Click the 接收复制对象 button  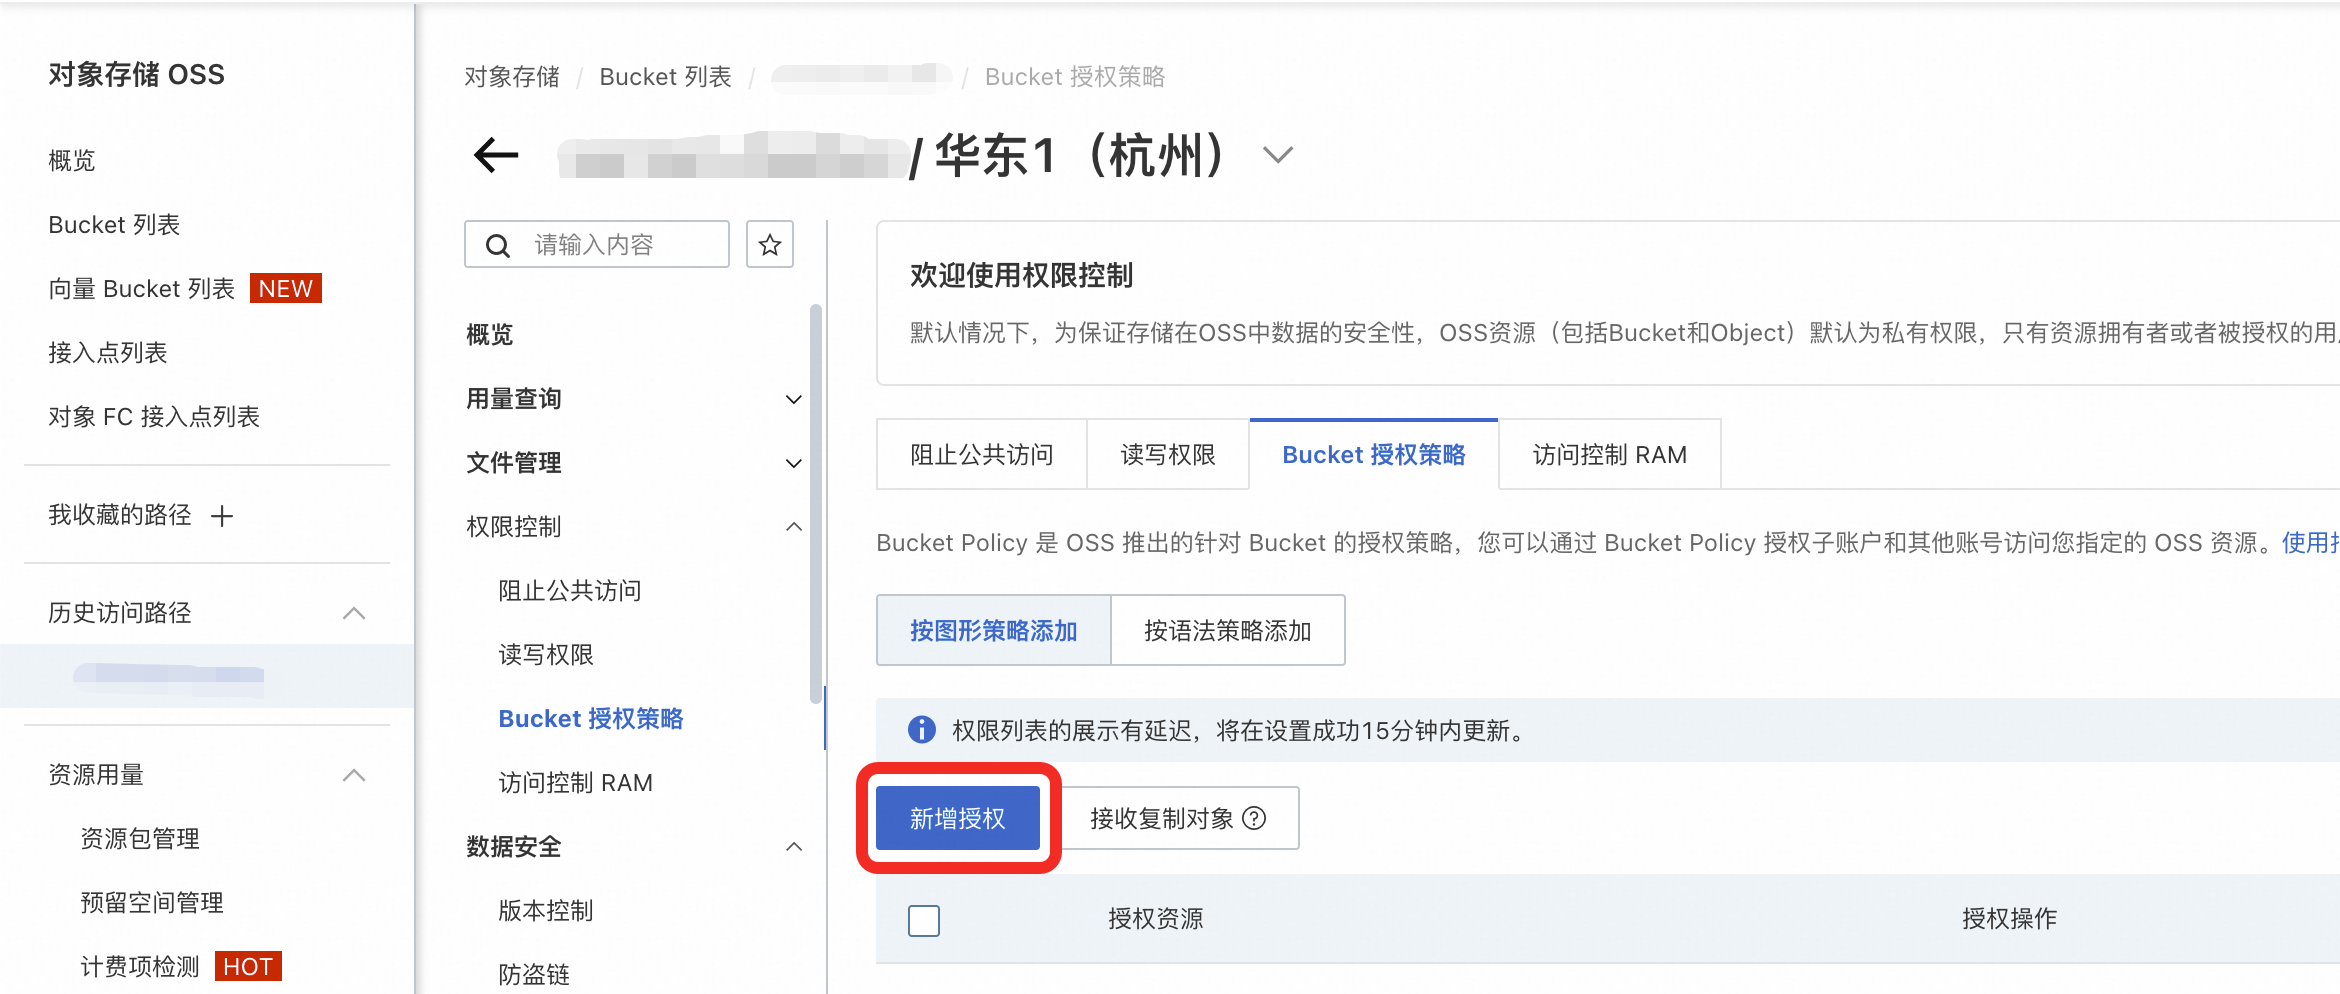1180,819
